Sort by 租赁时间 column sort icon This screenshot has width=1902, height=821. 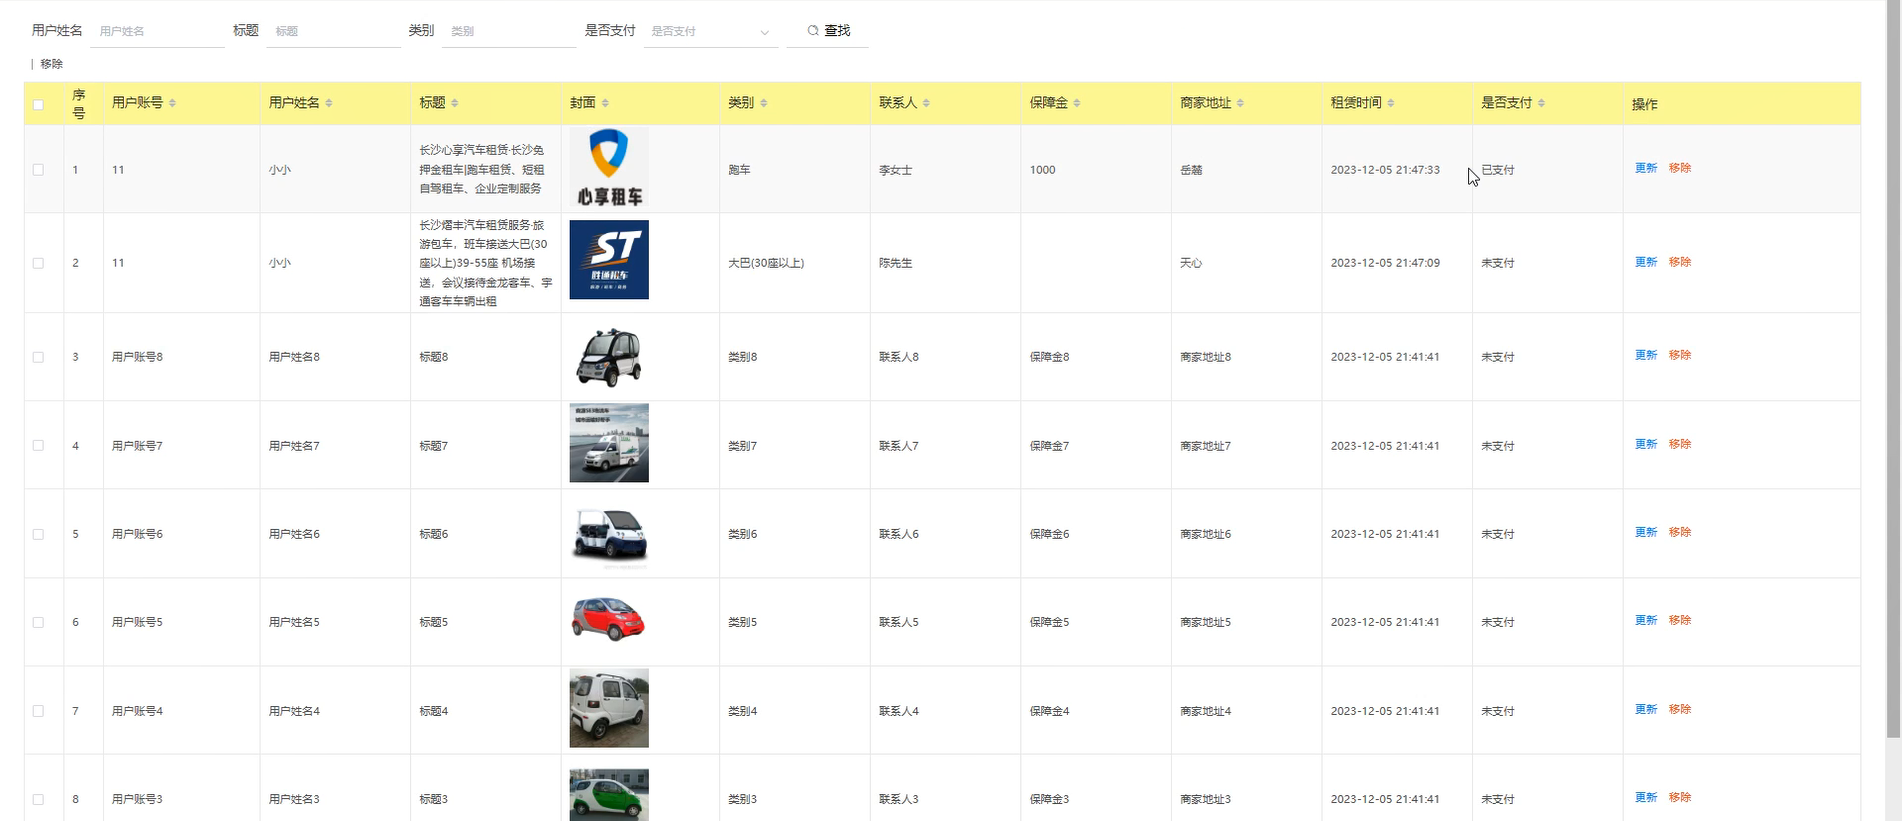(x=1391, y=103)
